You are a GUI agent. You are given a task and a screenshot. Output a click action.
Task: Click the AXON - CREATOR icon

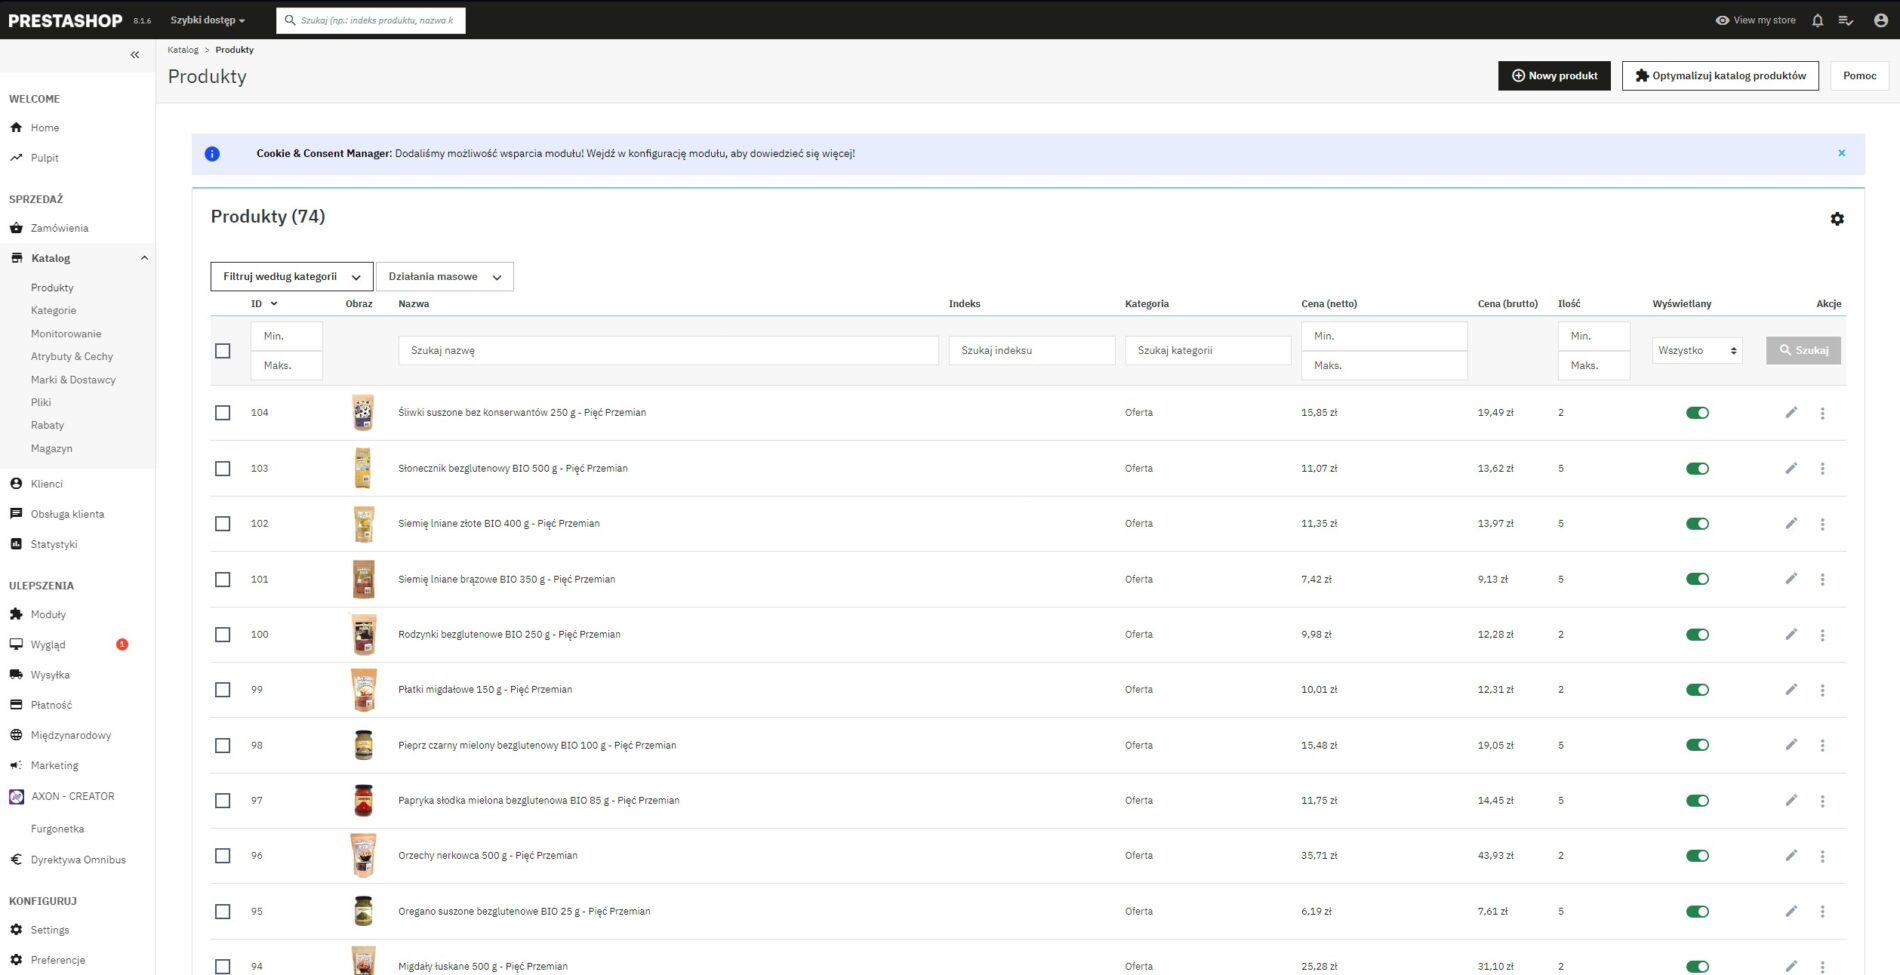(x=16, y=796)
